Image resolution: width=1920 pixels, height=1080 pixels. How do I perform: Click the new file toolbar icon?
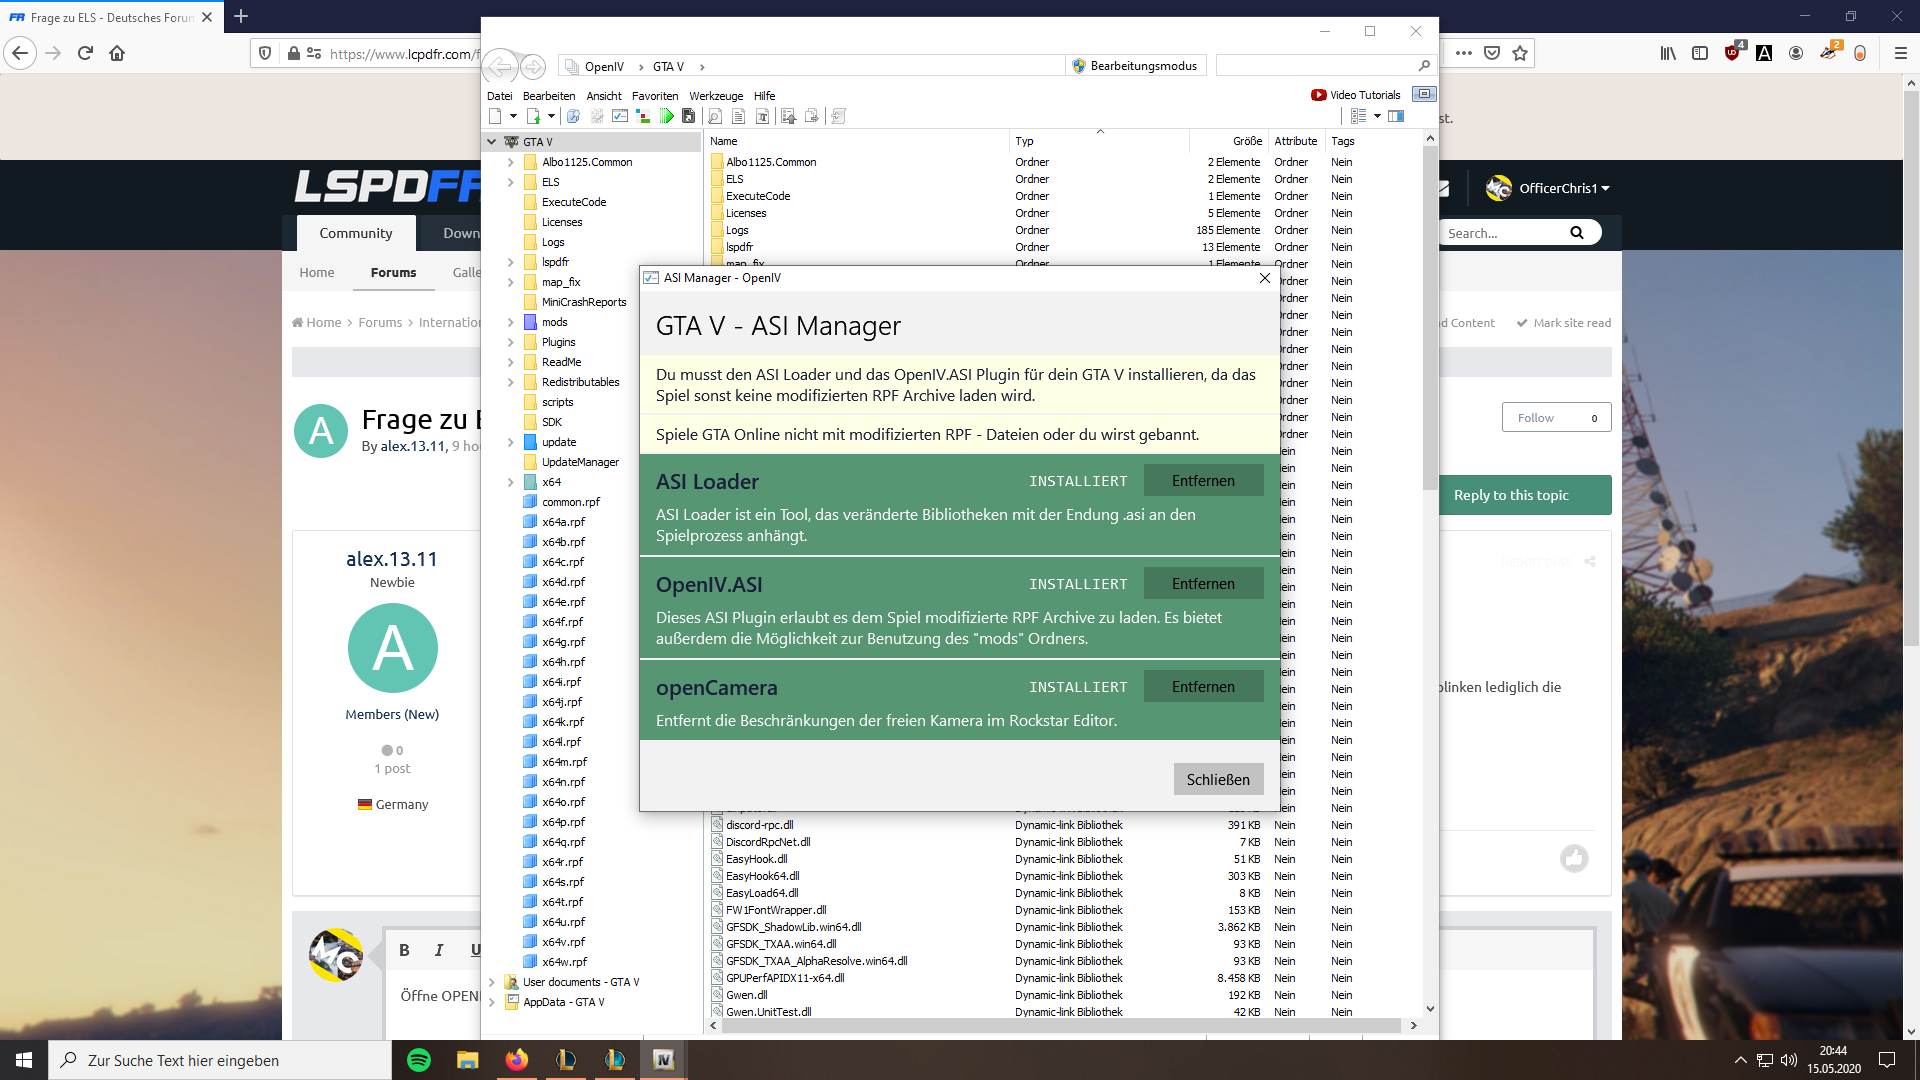point(495,117)
